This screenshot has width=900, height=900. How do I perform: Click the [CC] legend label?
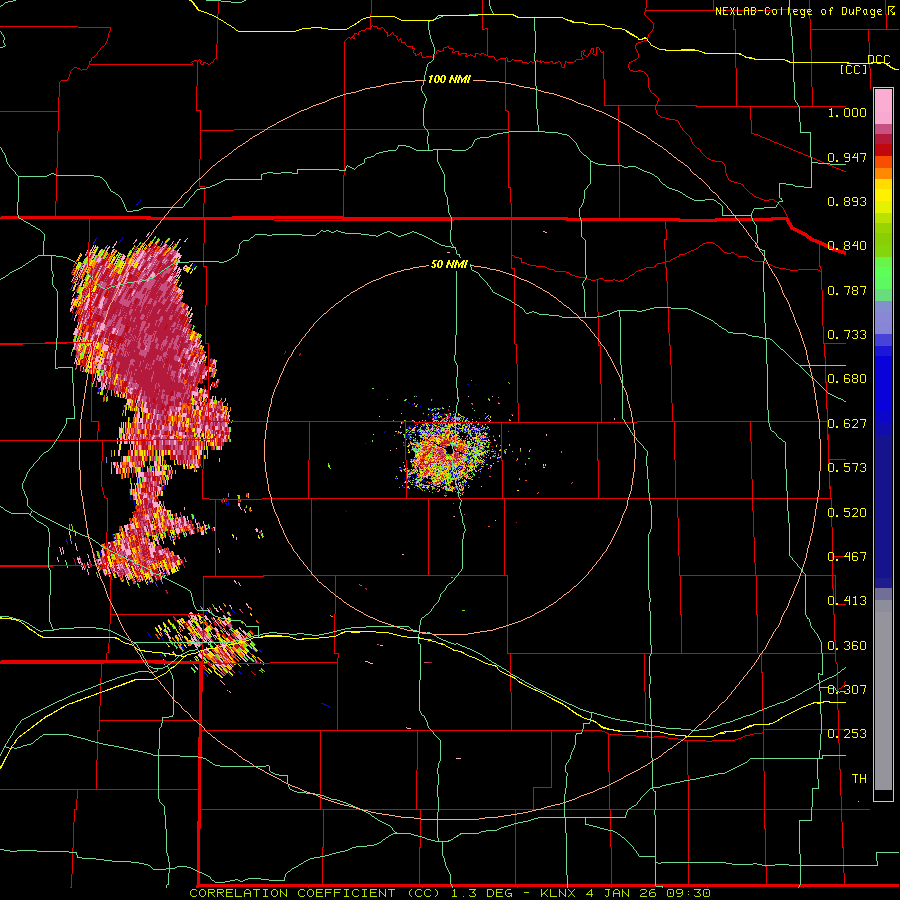854,70
